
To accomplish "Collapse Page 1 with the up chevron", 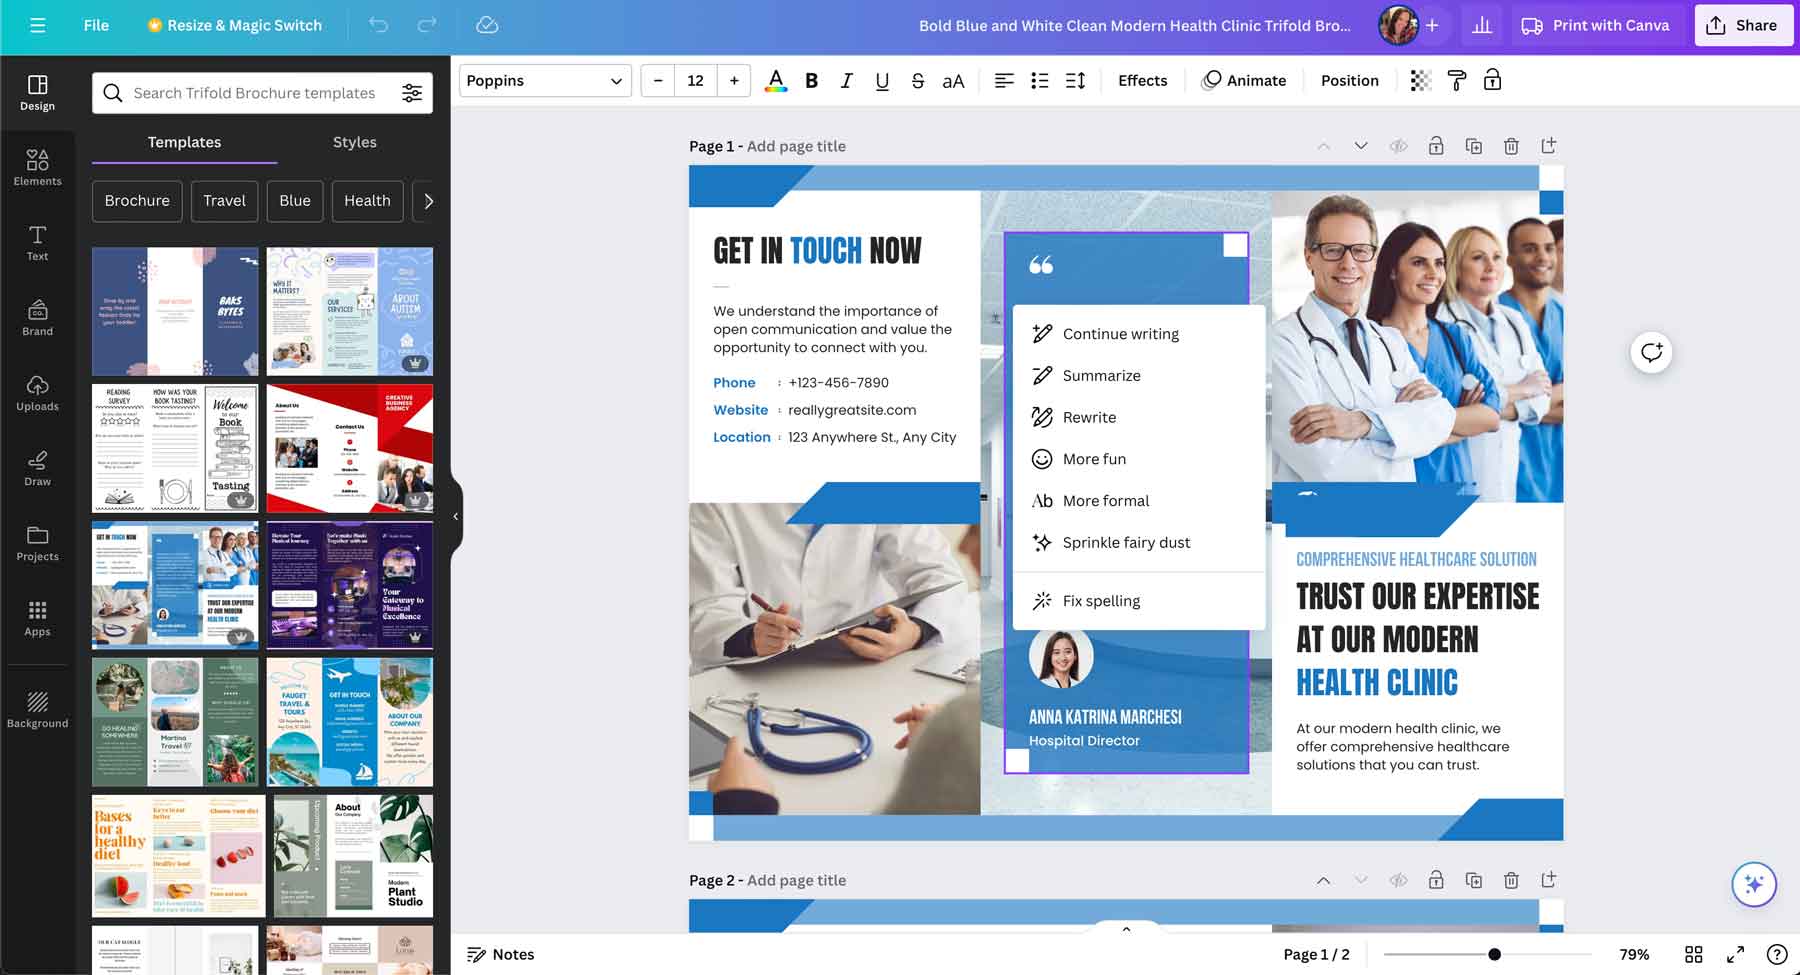I will pyautogui.click(x=1323, y=145).
